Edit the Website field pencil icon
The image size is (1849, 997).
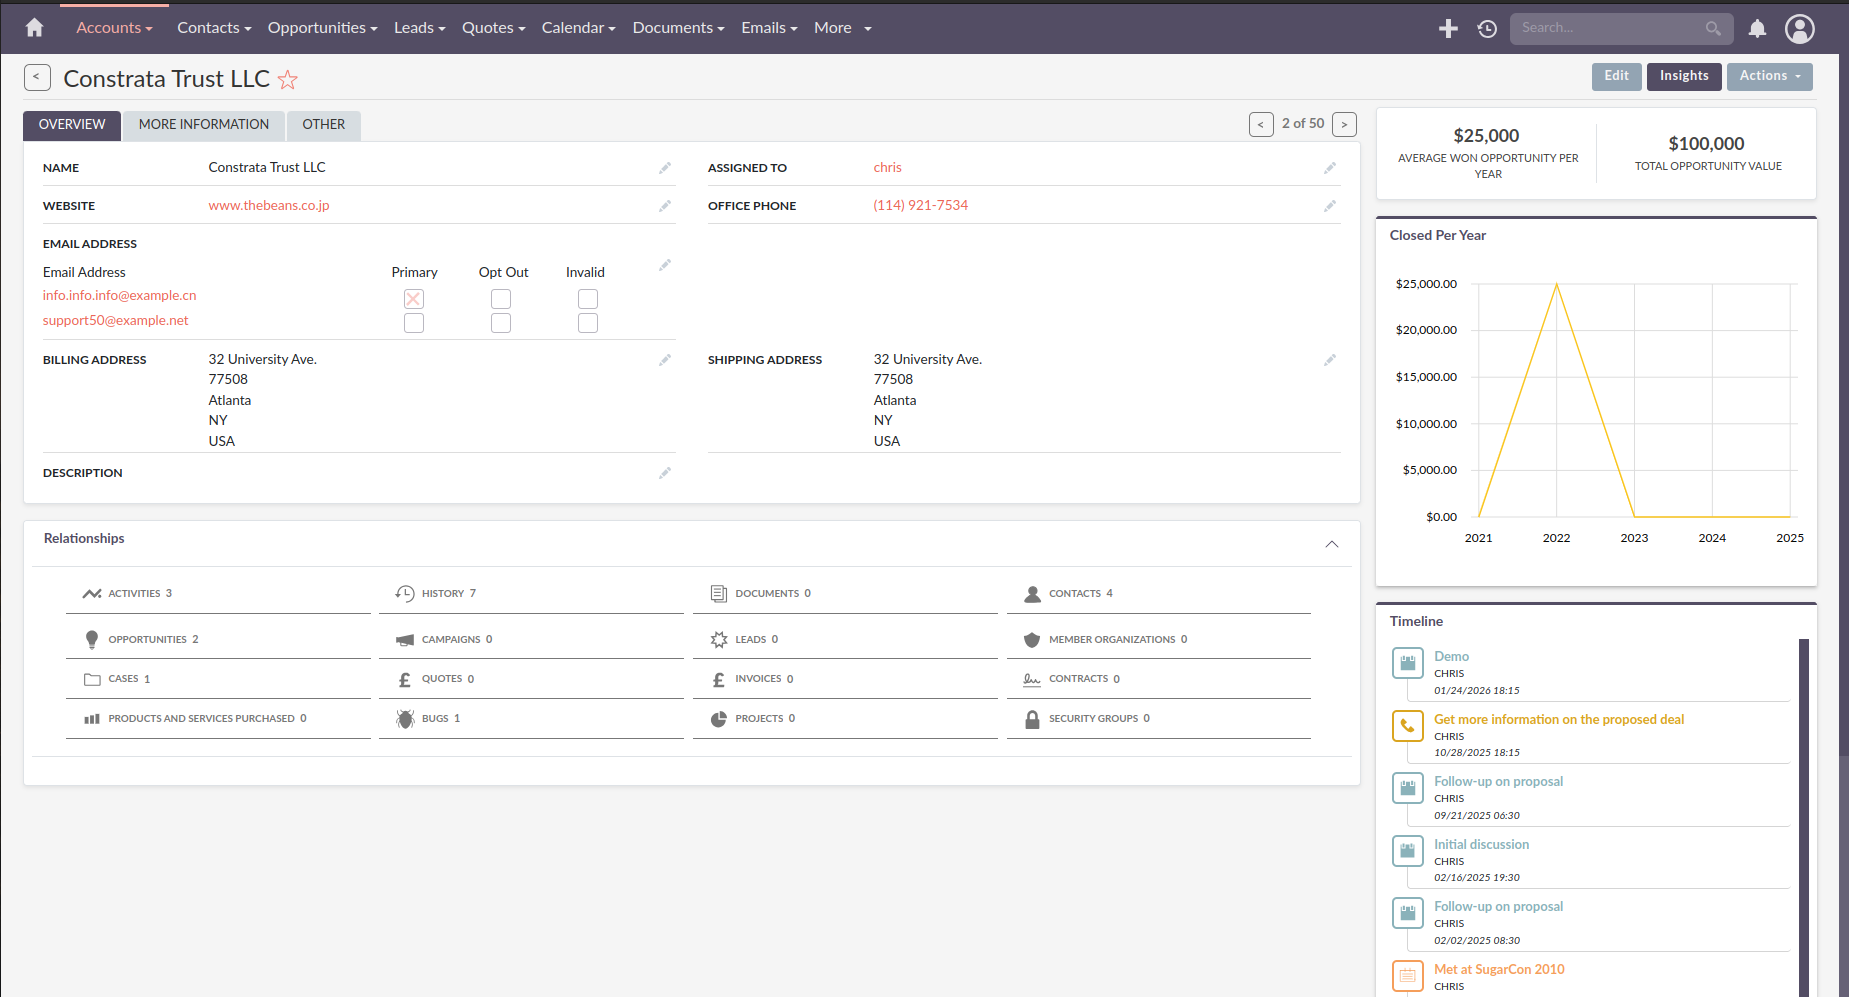pyautogui.click(x=665, y=206)
